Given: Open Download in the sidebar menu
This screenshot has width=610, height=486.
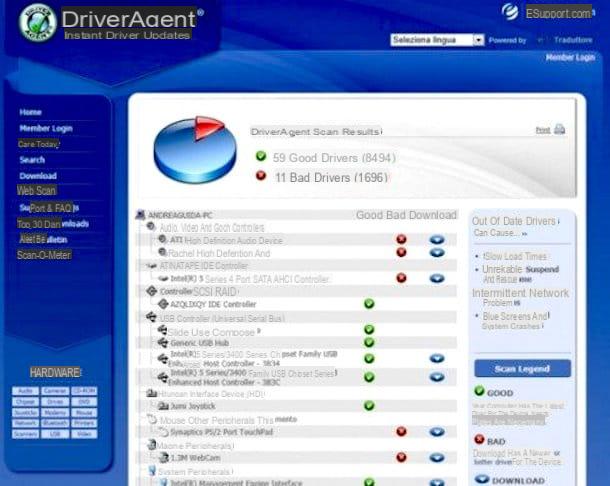Looking at the screenshot, I should 38,176.
